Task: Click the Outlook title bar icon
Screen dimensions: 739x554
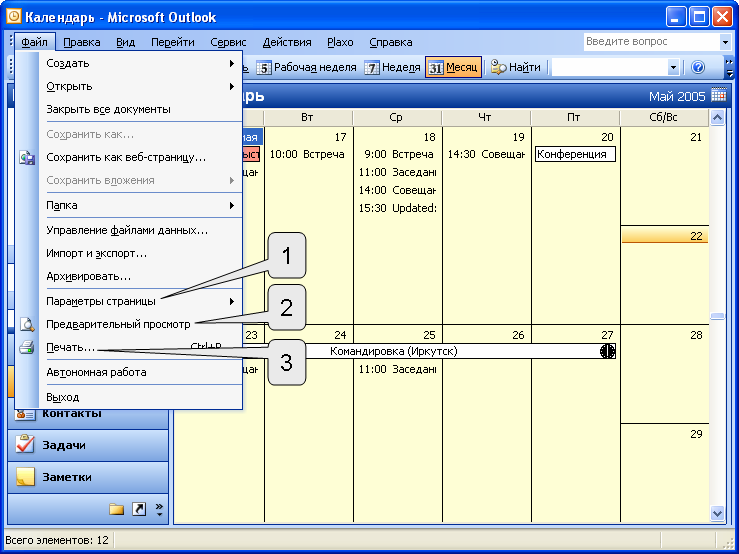Action: click(x=14, y=17)
